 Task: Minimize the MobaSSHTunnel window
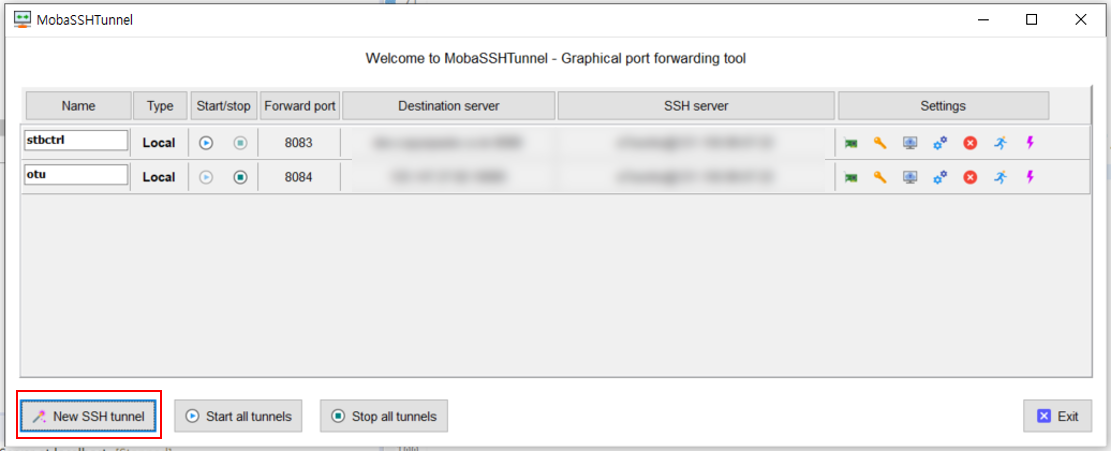984,20
